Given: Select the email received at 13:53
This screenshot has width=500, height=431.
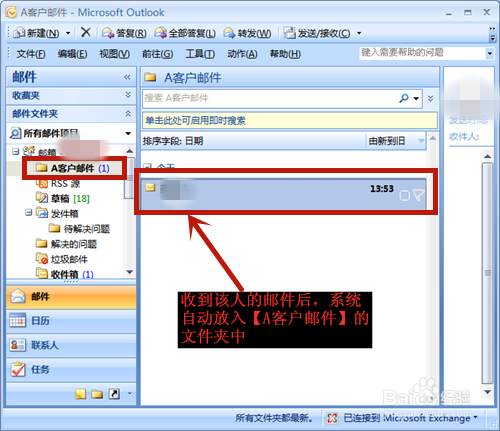Looking at the screenshot, I should coord(283,194).
